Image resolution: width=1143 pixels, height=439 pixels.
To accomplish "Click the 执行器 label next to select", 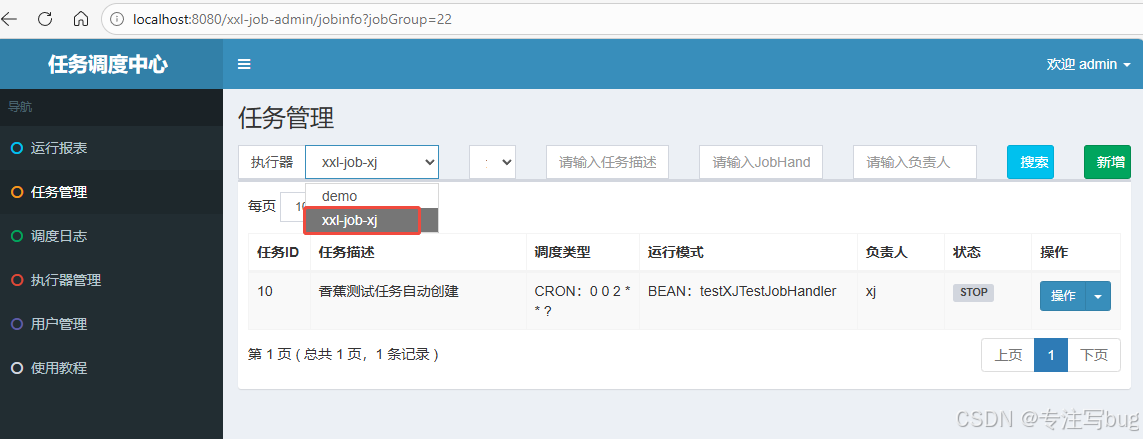I will (272, 162).
